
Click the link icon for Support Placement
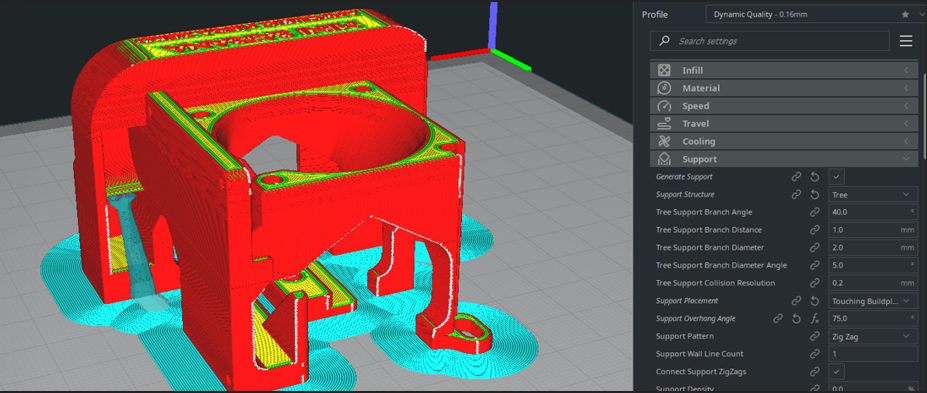[x=796, y=301]
